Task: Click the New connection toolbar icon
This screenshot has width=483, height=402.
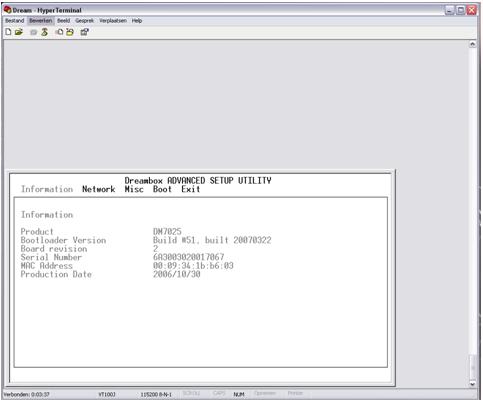Action: (8, 32)
